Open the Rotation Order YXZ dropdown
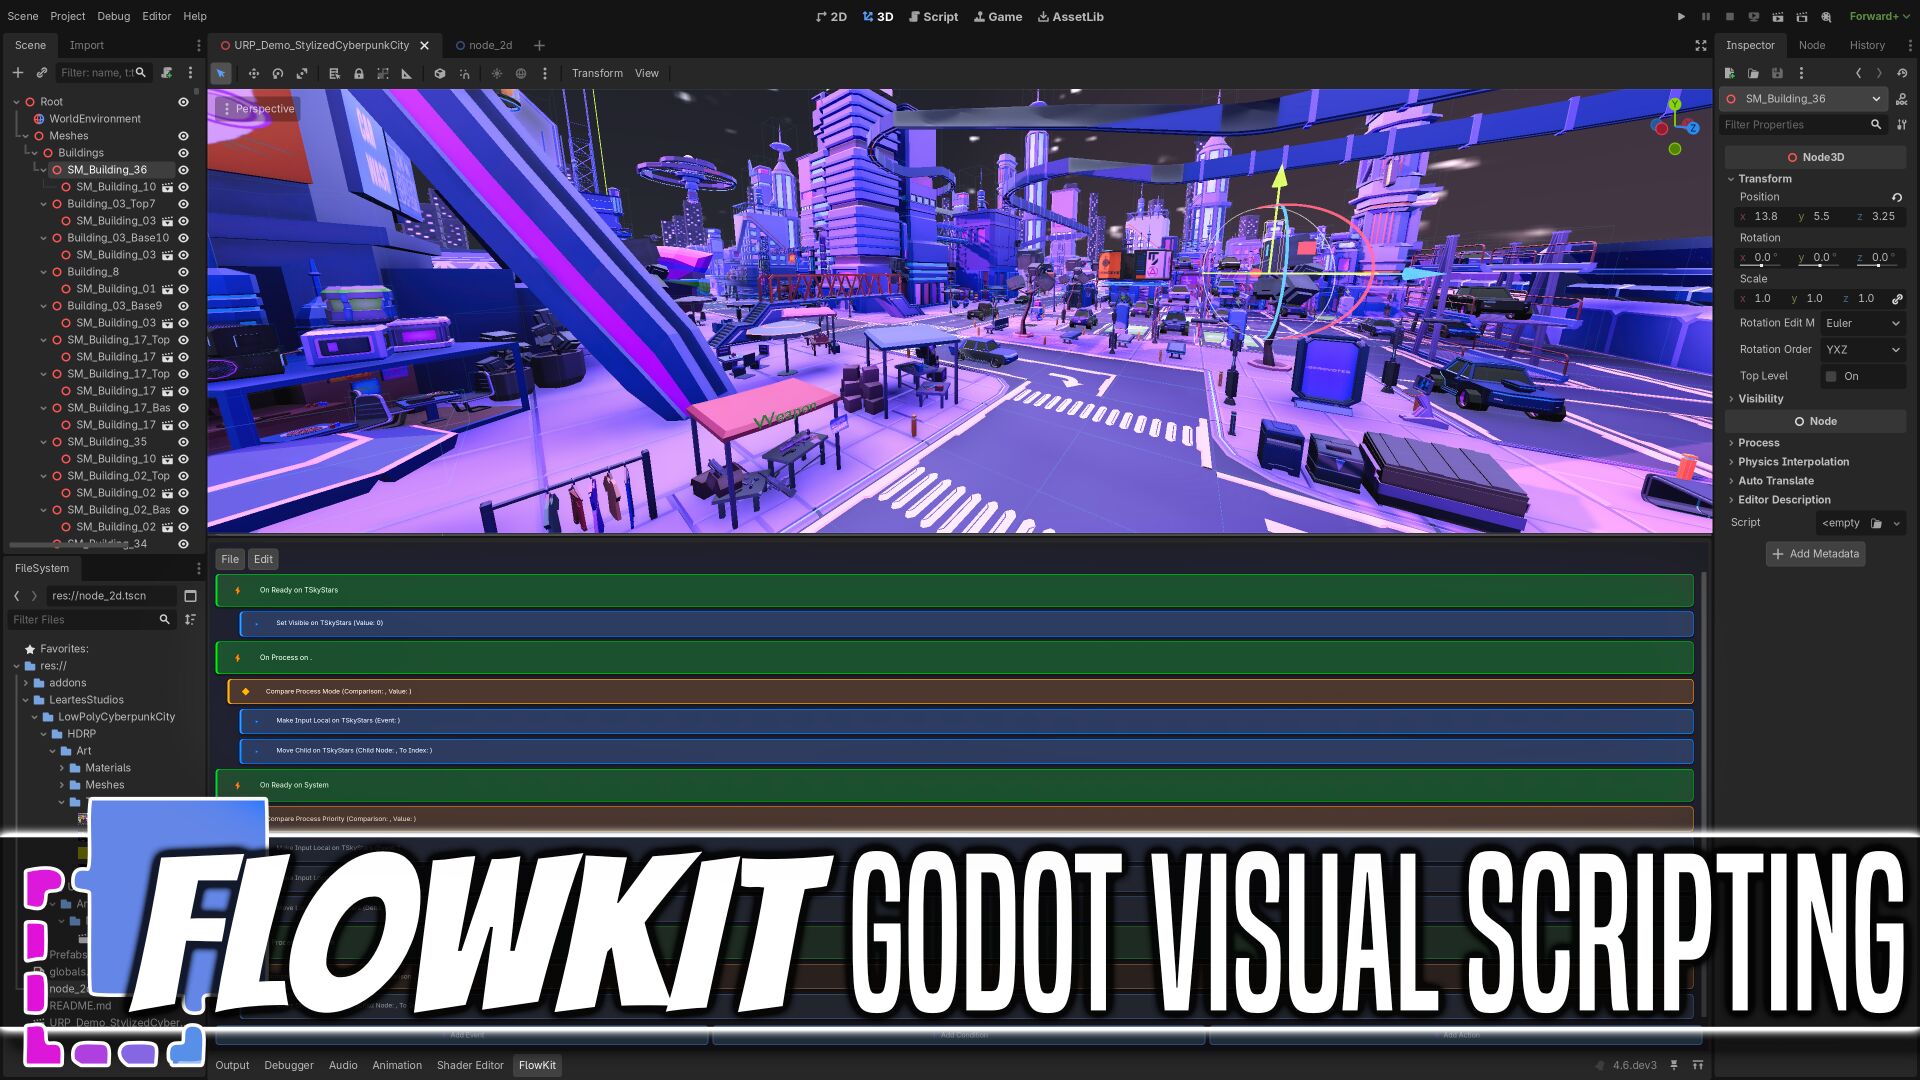This screenshot has width=1920, height=1080. pos(1861,349)
